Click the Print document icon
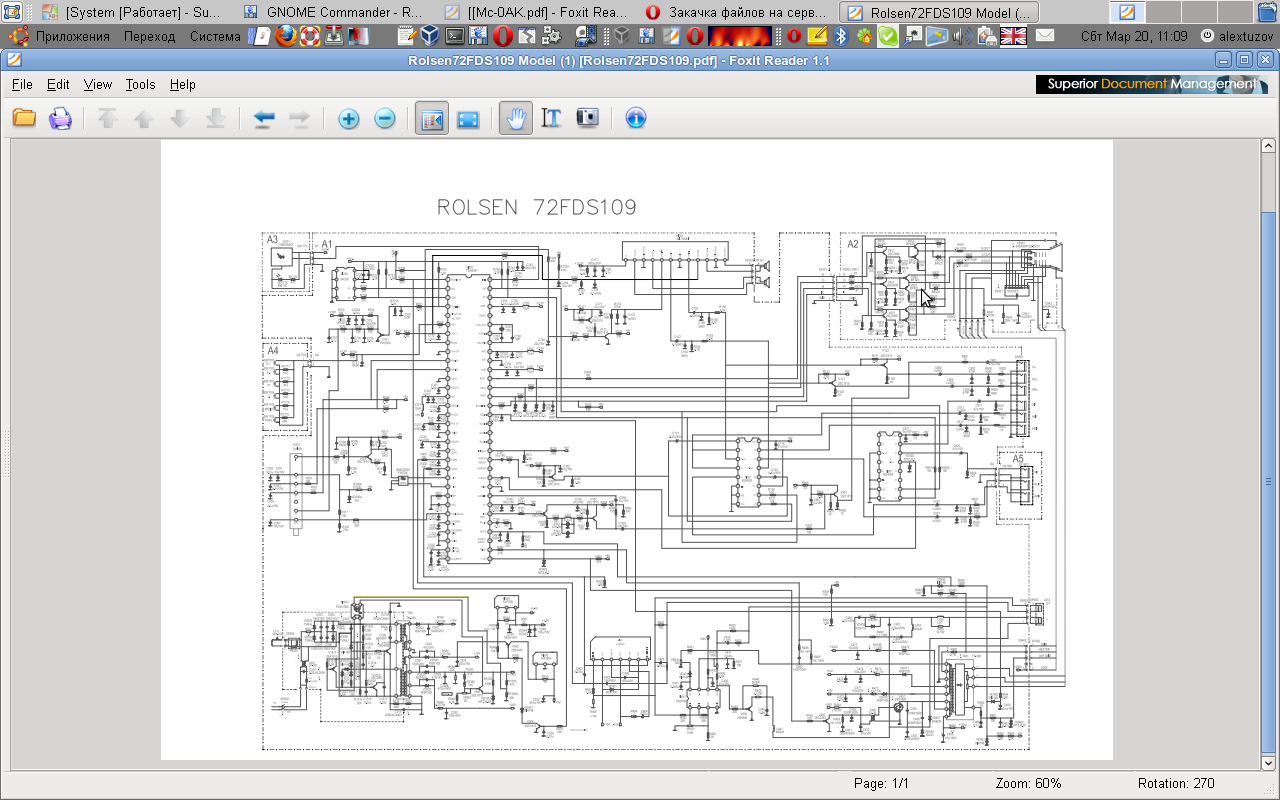The width and height of the screenshot is (1280, 800). point(60,118)
